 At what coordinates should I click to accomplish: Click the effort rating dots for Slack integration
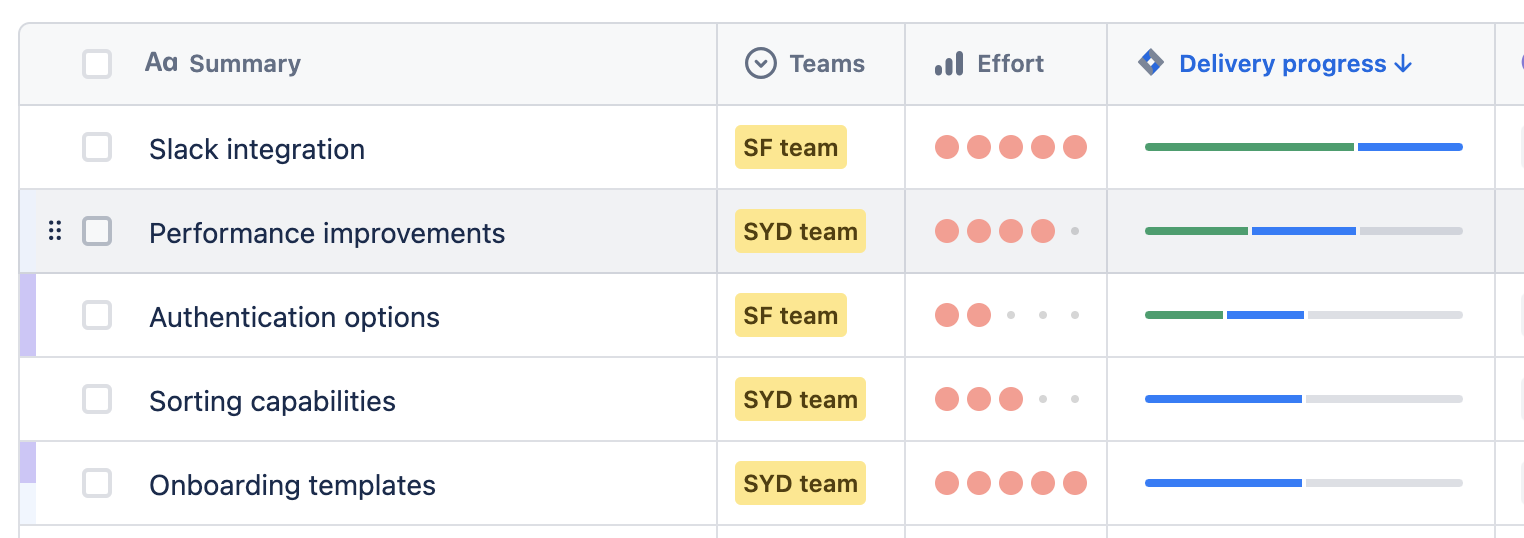1011,147
